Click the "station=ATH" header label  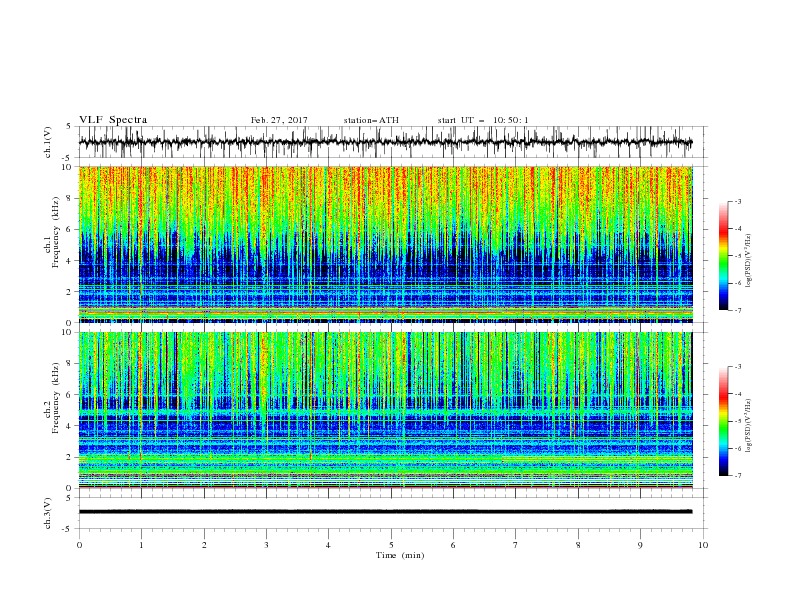point(371,120)
